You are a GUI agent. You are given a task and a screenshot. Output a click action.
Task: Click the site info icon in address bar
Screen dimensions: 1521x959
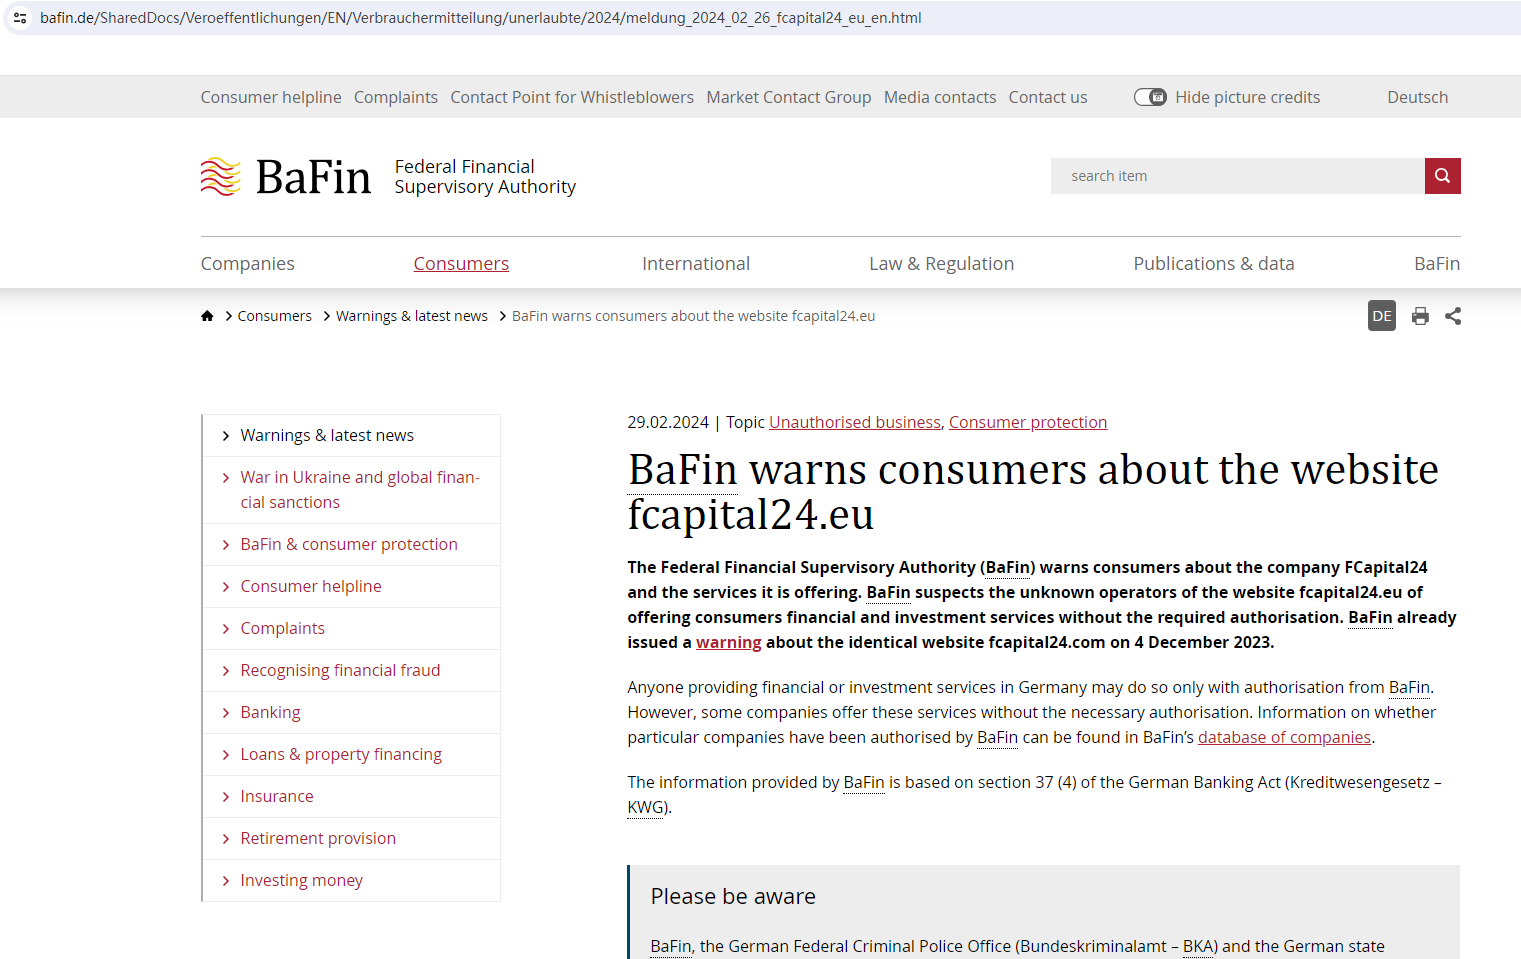[20, 18]
